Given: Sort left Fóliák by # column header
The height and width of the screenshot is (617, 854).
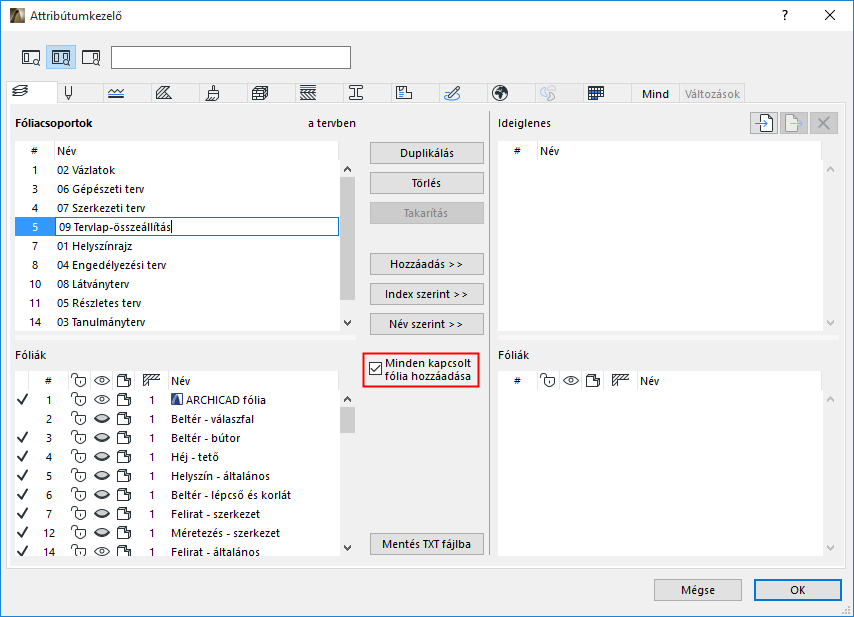Looking at the screenshot, I should coord(48,381).
